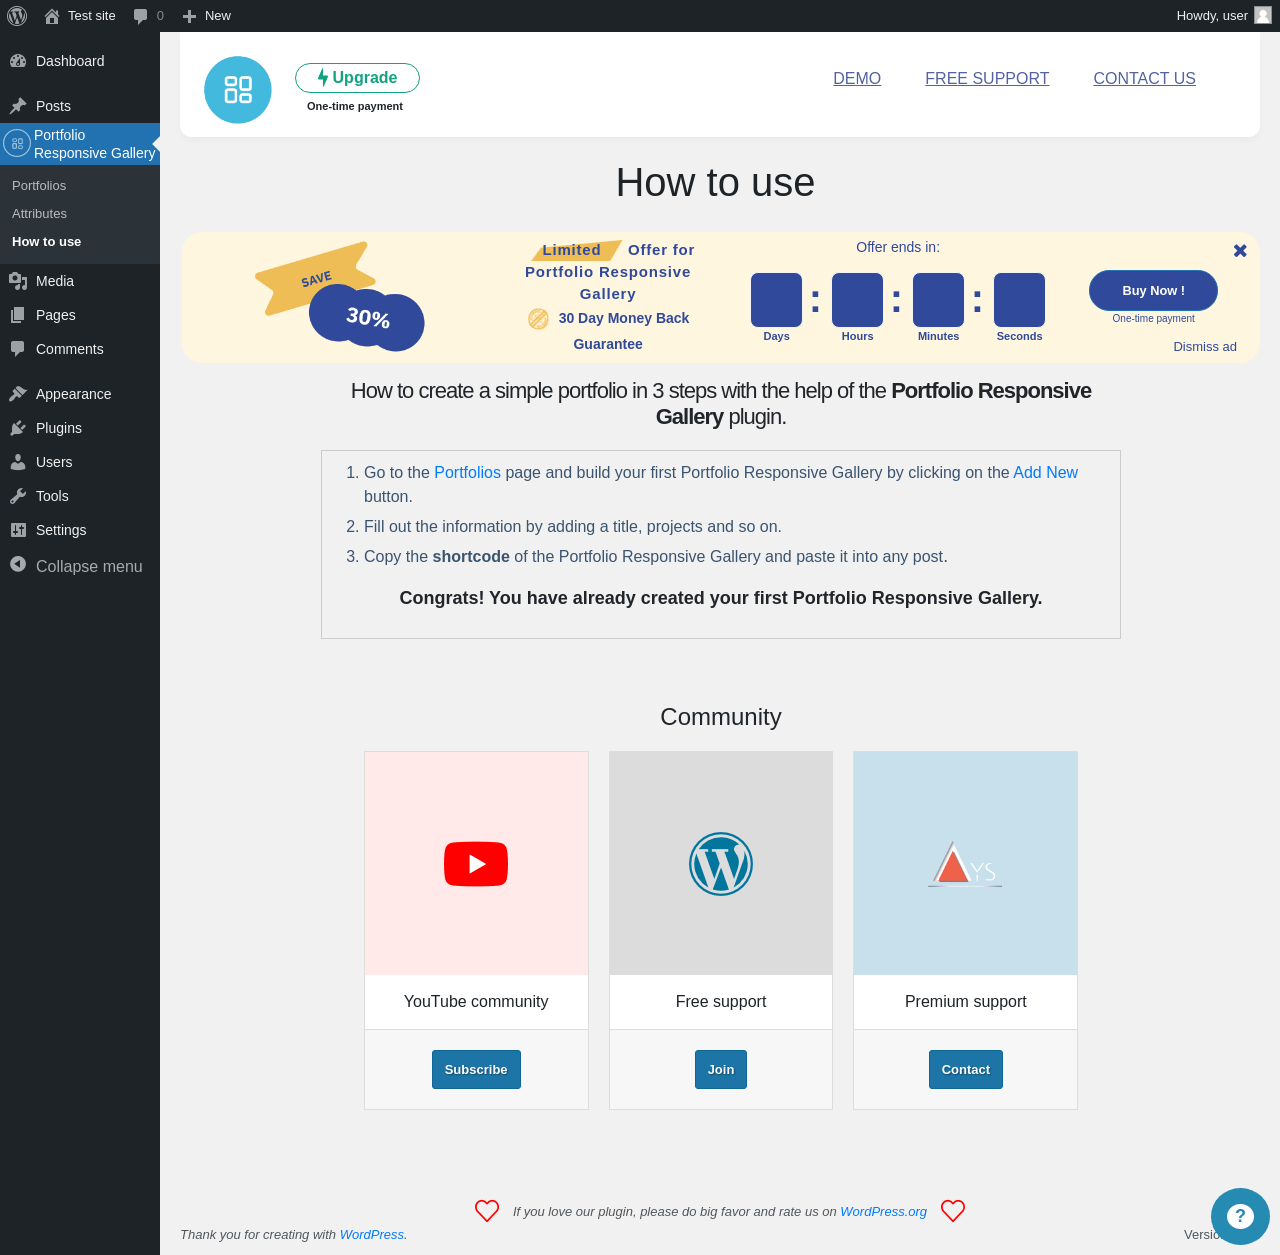Open the help question mark bubble

(1240, 1216)
